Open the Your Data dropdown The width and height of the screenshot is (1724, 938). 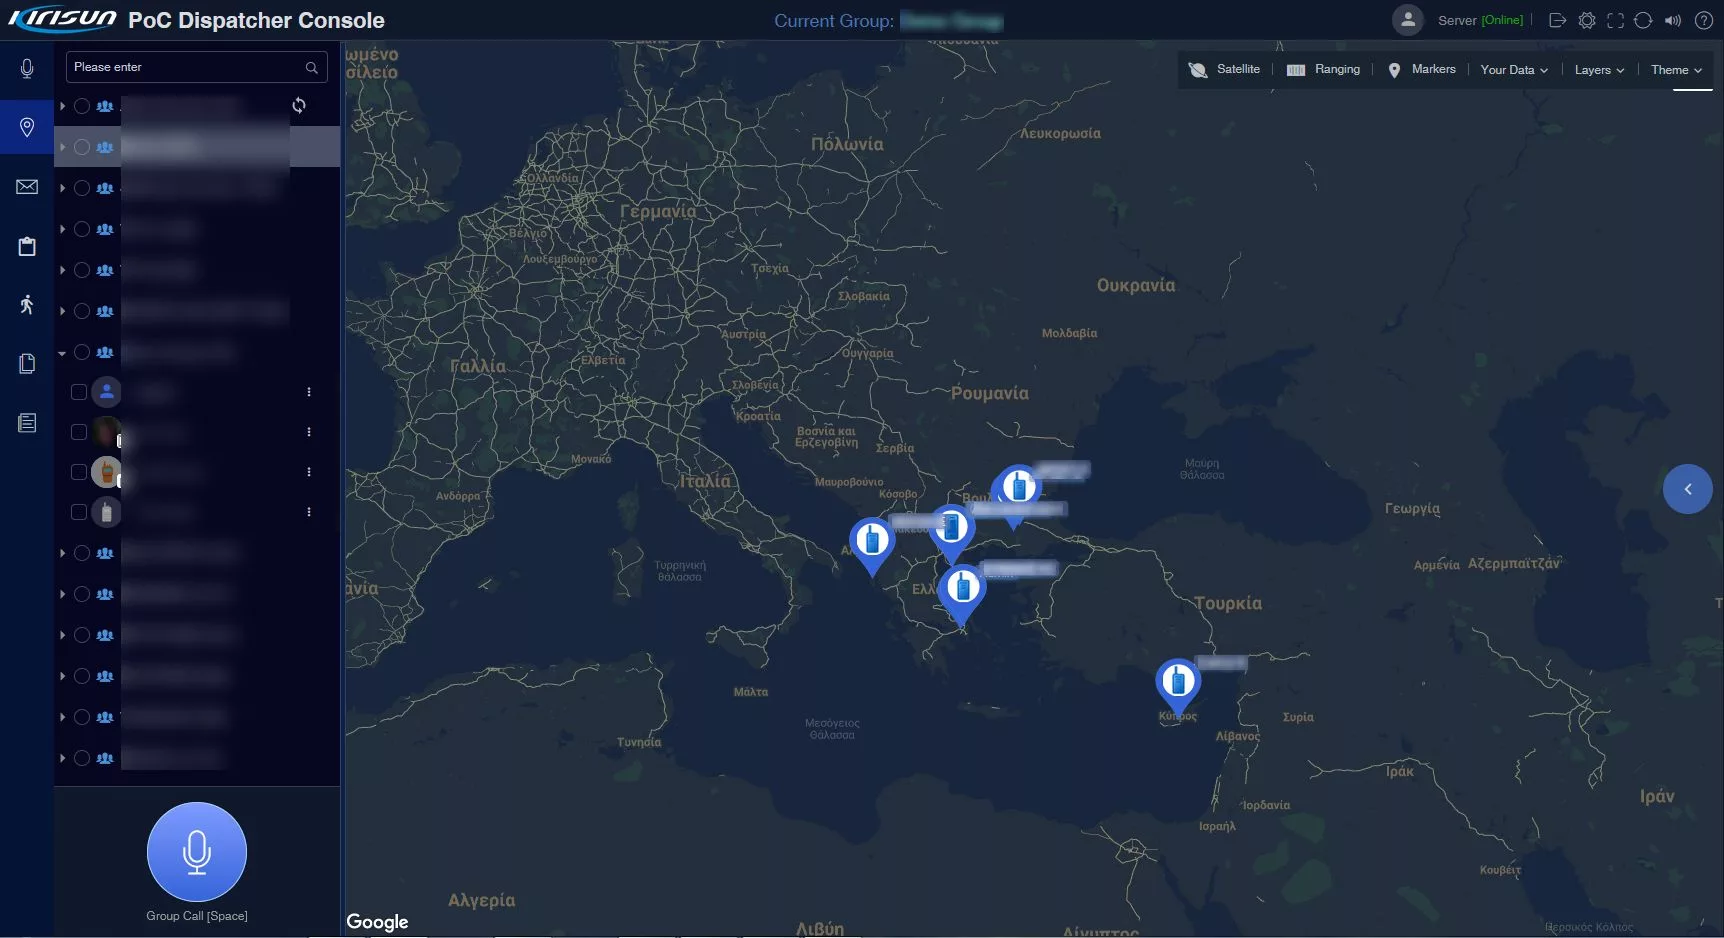click(1514, 70)
